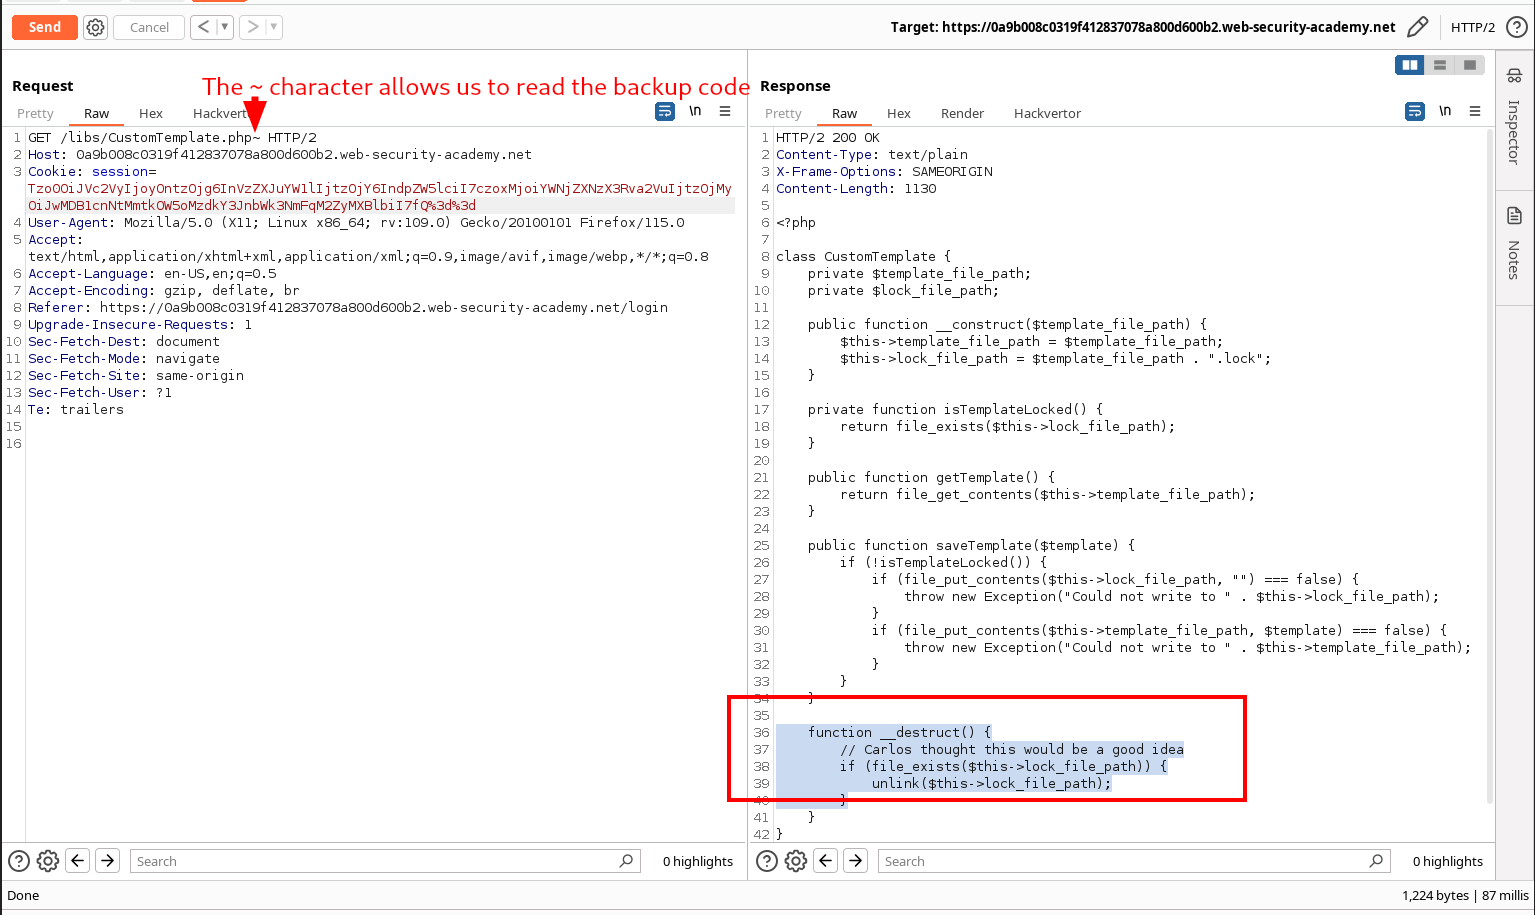Switch Response view to Pretty tab

click(784, 113)
